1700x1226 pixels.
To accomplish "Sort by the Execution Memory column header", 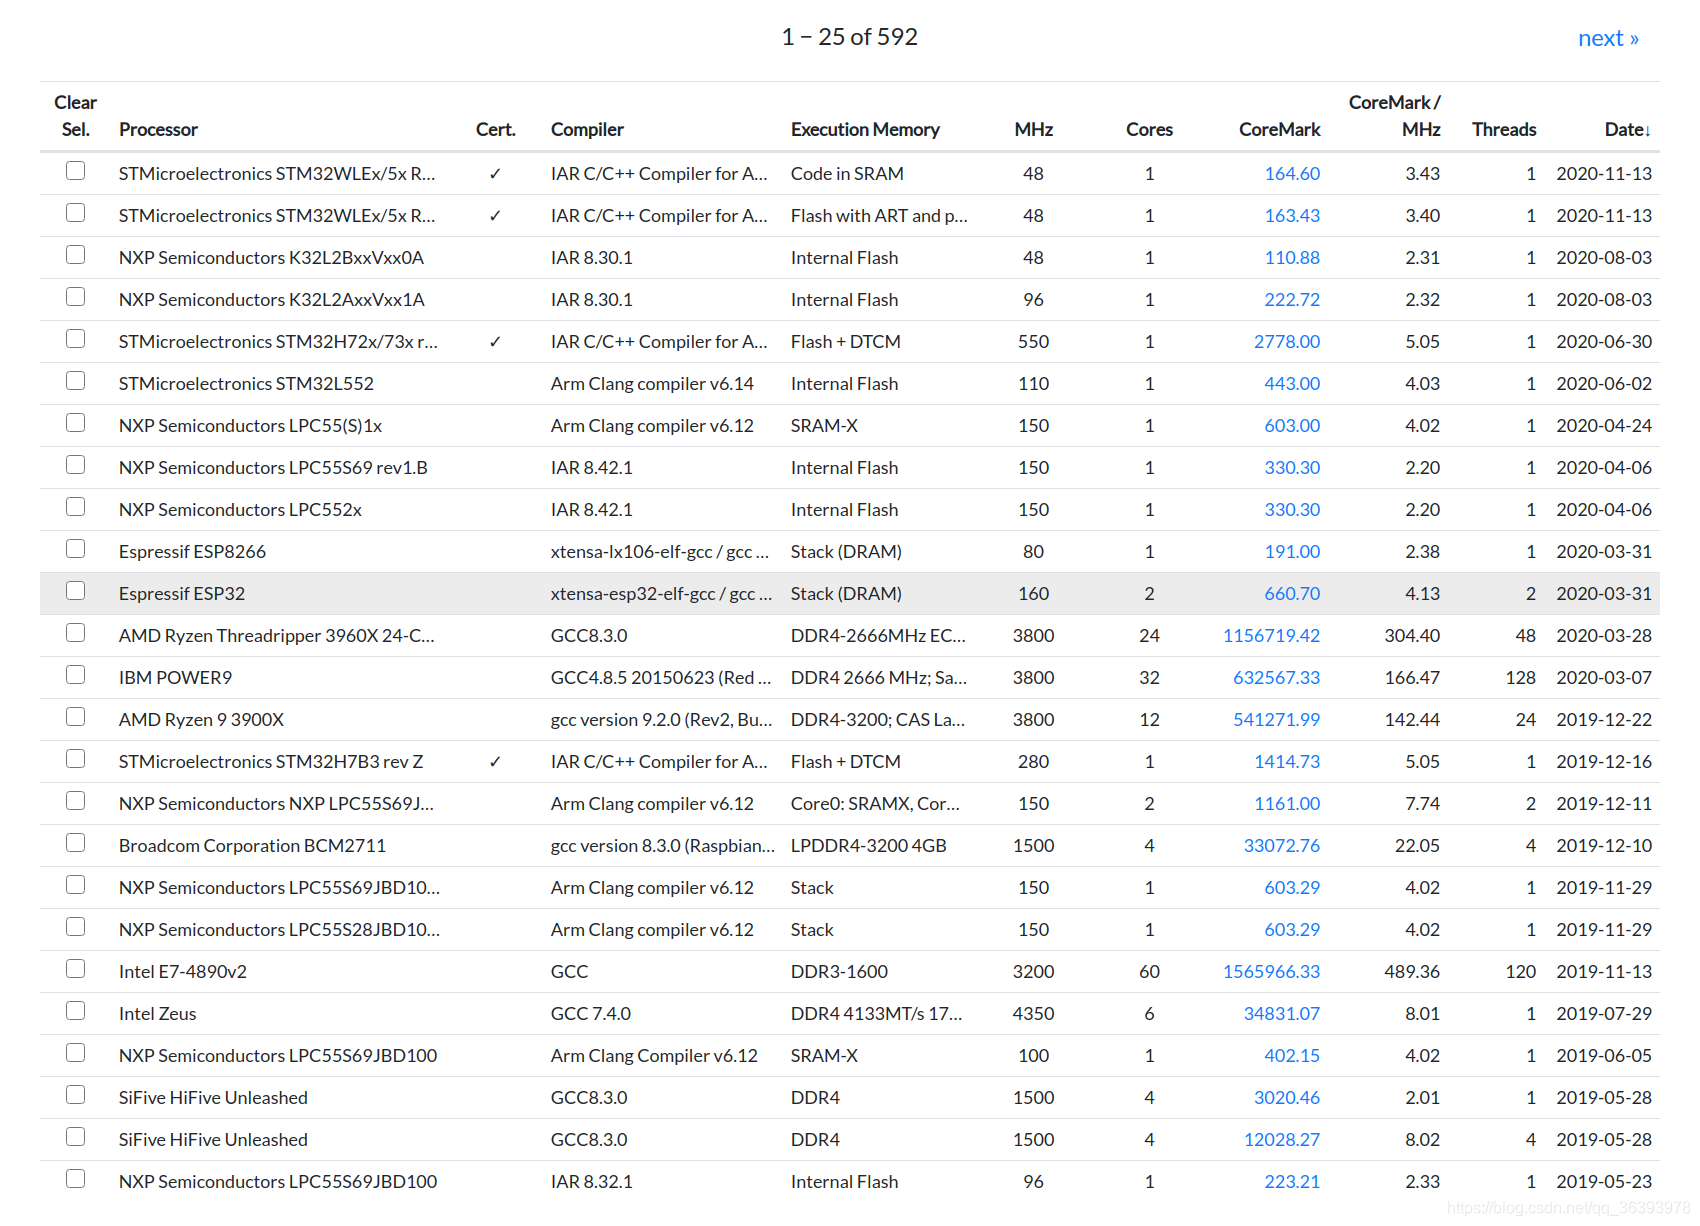I will pos(865,129).
